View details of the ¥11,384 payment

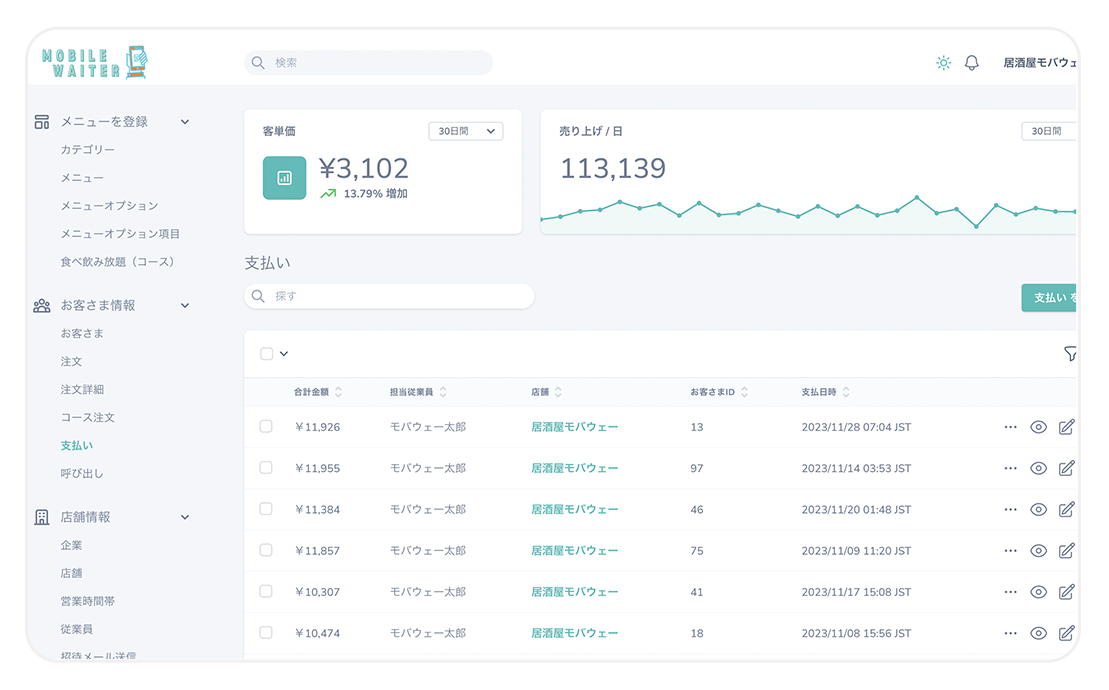[x=1038, y=509]
